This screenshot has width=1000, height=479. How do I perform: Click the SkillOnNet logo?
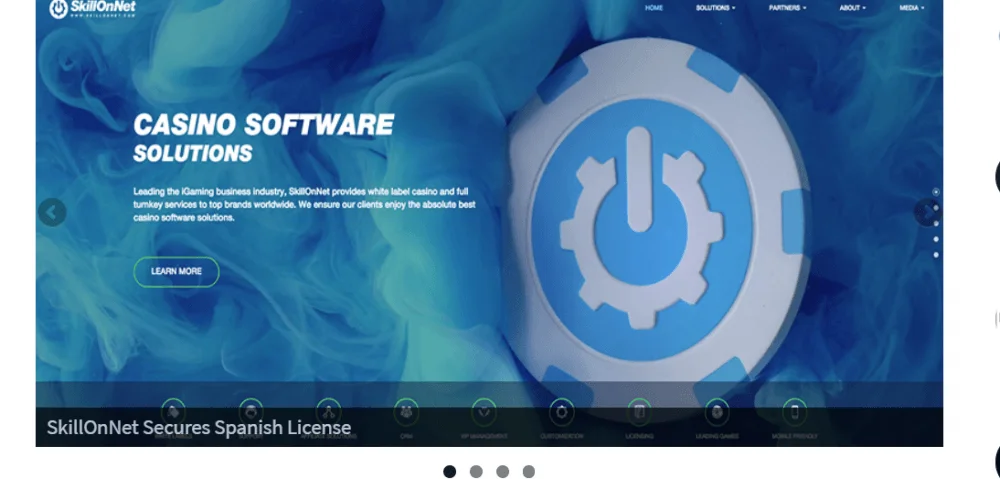click(x=92, y=8)
